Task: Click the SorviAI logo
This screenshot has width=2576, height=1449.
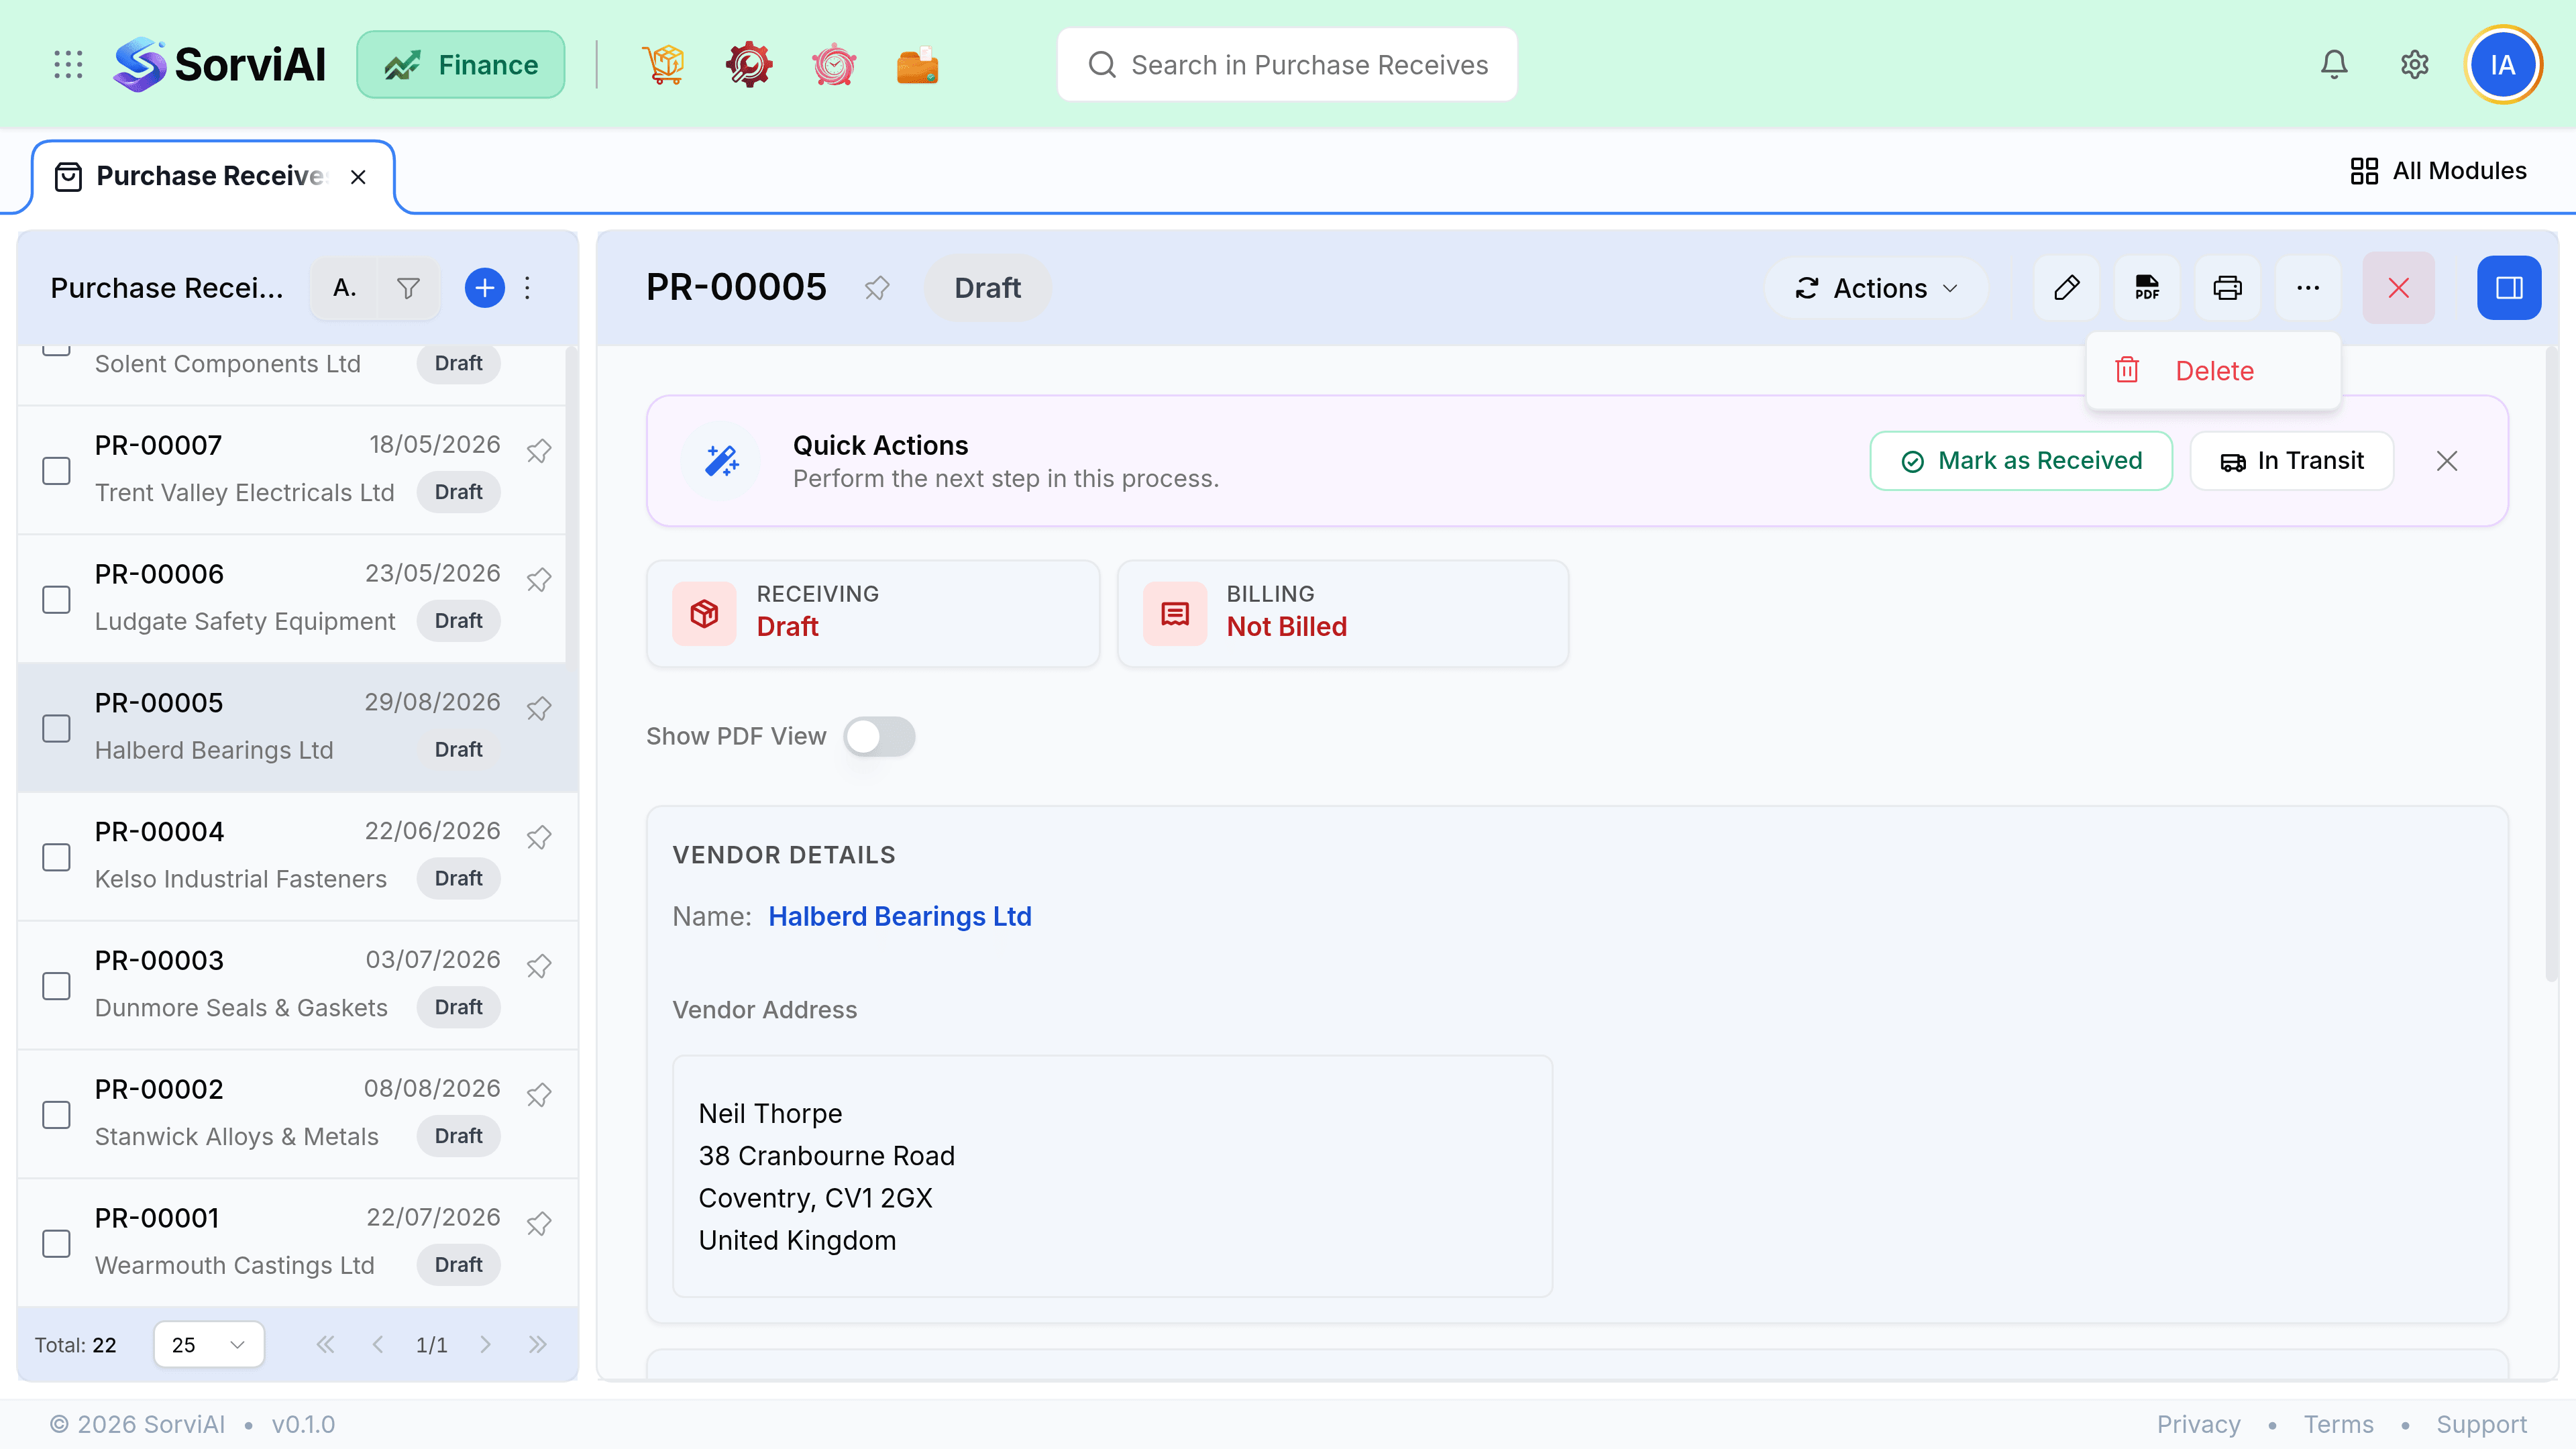Action: tap(220, 65)
